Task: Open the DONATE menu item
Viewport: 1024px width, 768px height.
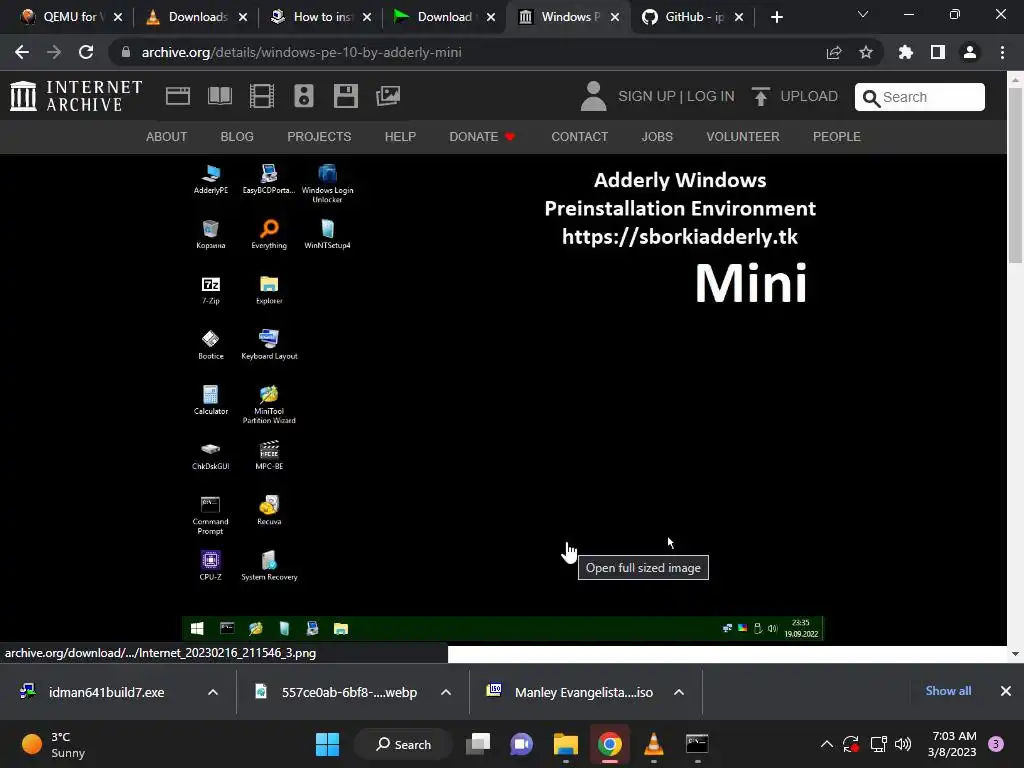Action: point(482,136)
